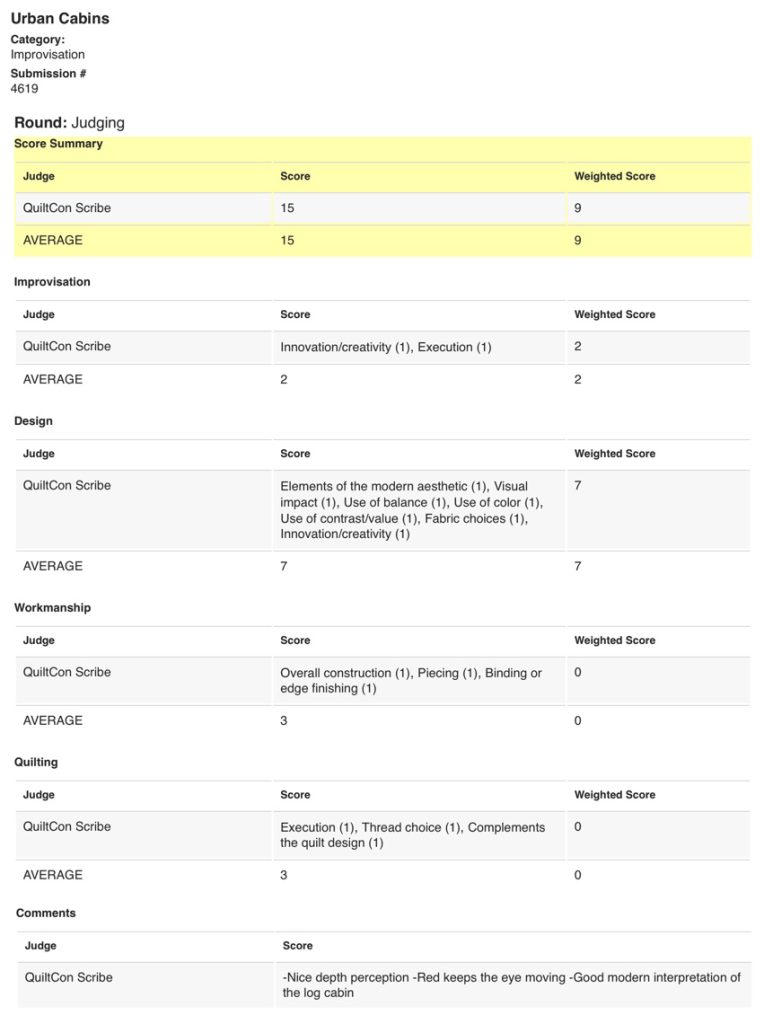
Task: Click submission number 4619
Action: (24, 89)
